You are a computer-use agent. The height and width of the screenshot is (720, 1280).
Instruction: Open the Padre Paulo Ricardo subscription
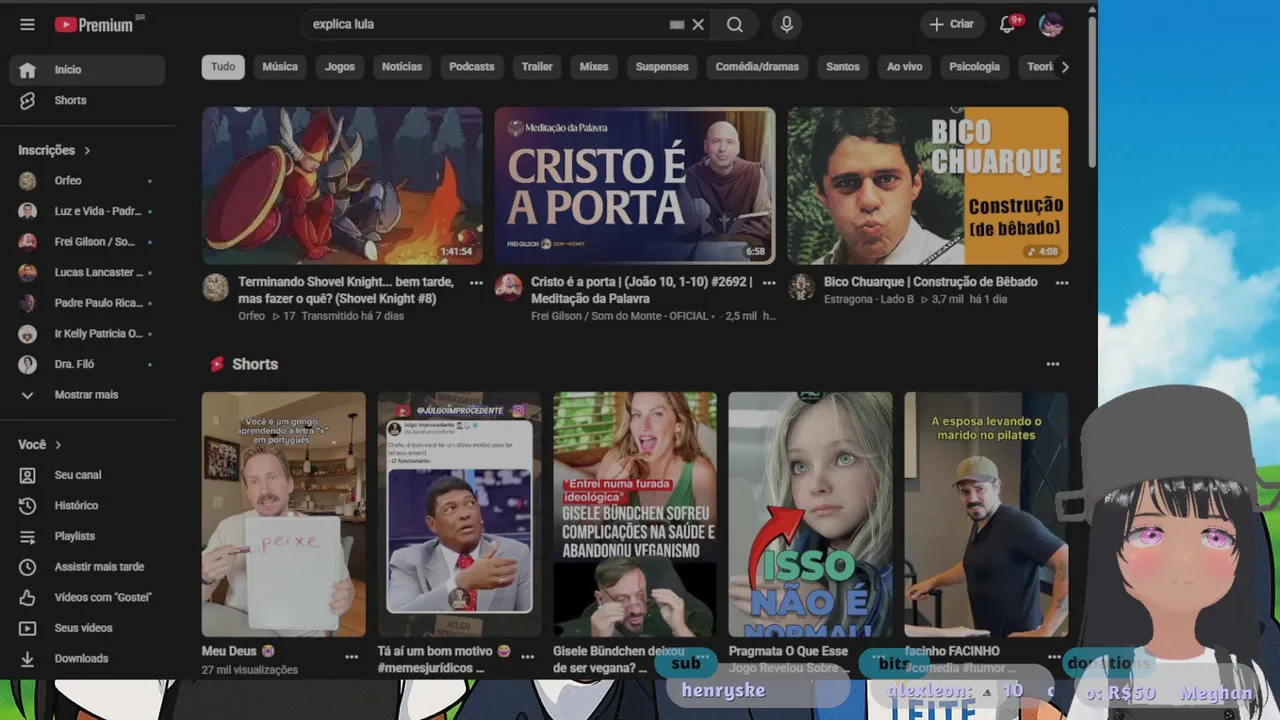(87, 303)
